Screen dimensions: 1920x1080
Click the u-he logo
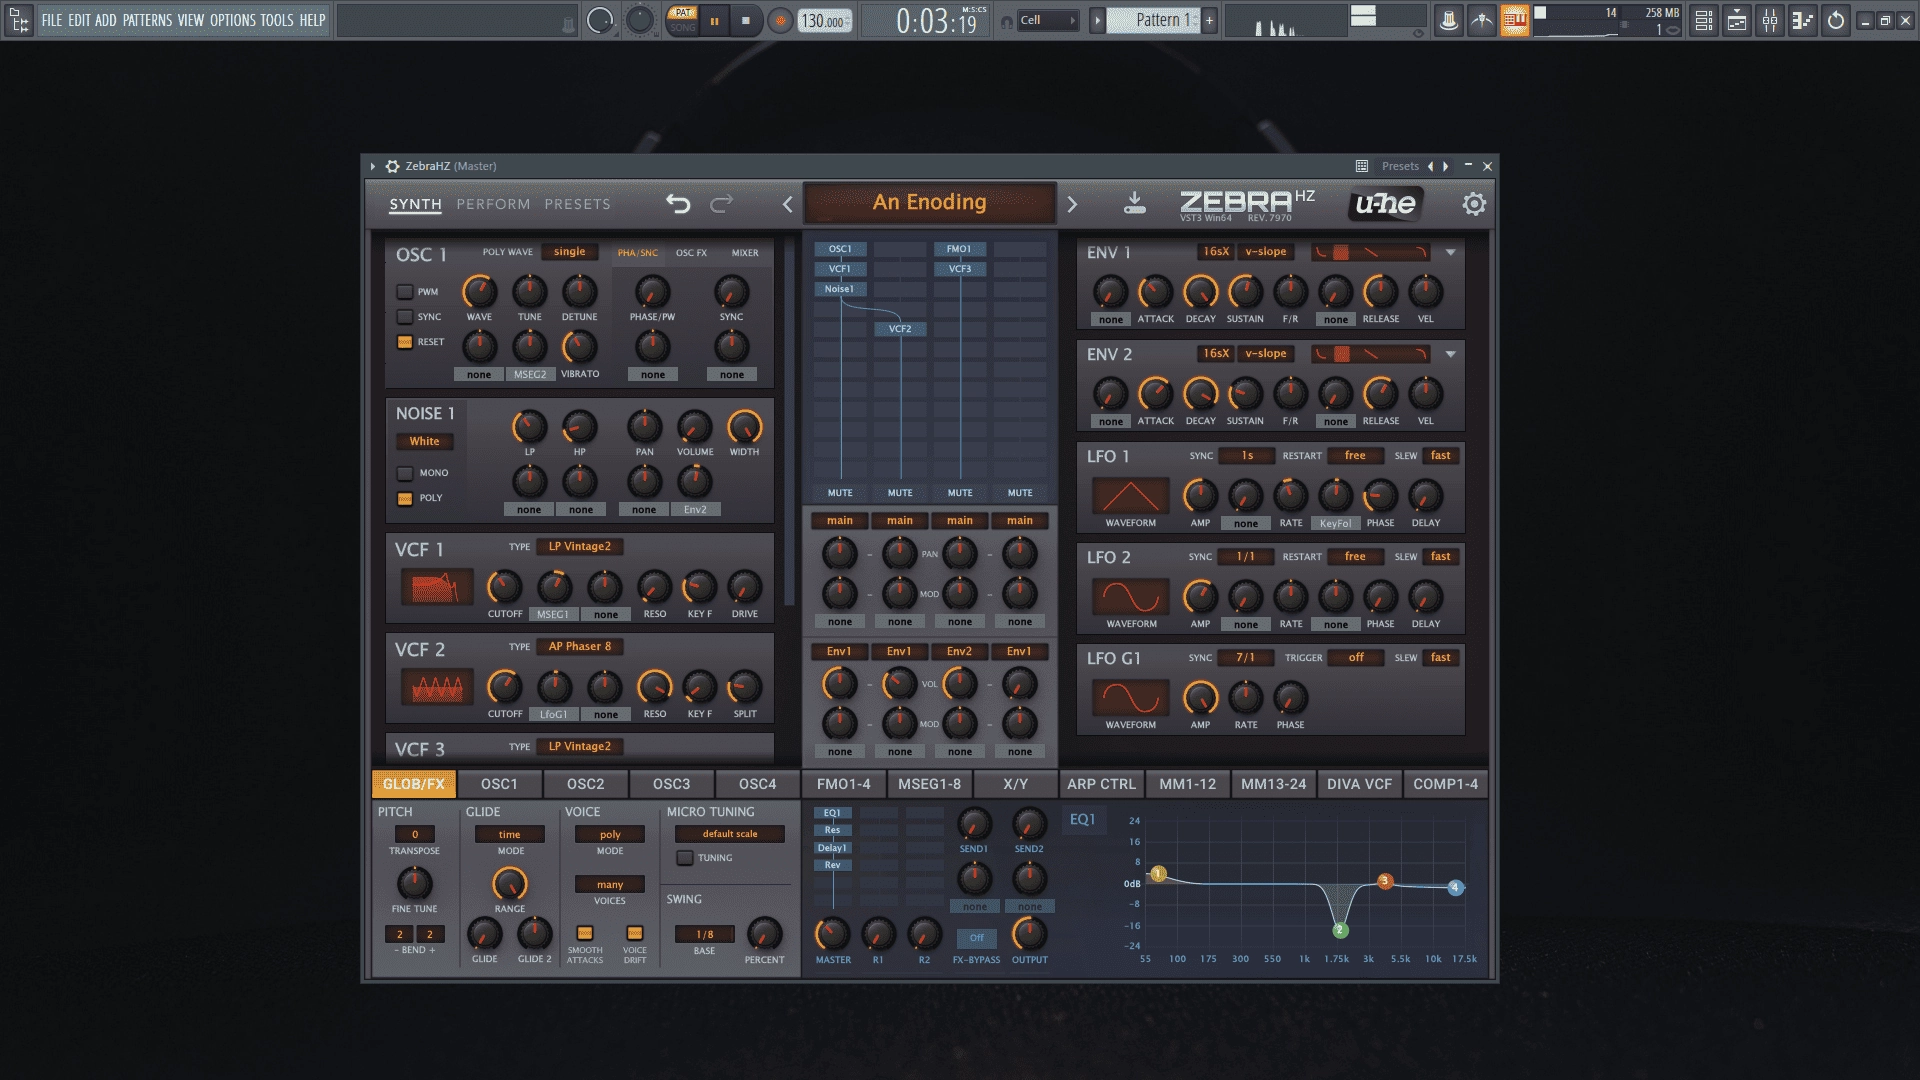pos(1385,204)
